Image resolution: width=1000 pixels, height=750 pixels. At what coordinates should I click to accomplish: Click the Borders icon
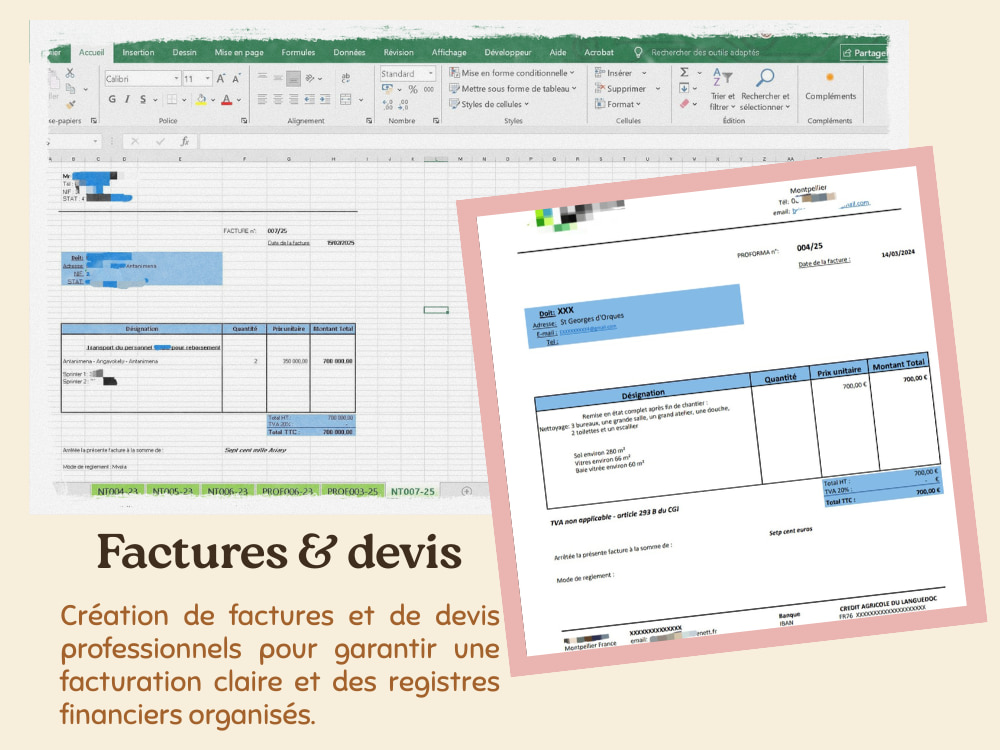(172, 99)
